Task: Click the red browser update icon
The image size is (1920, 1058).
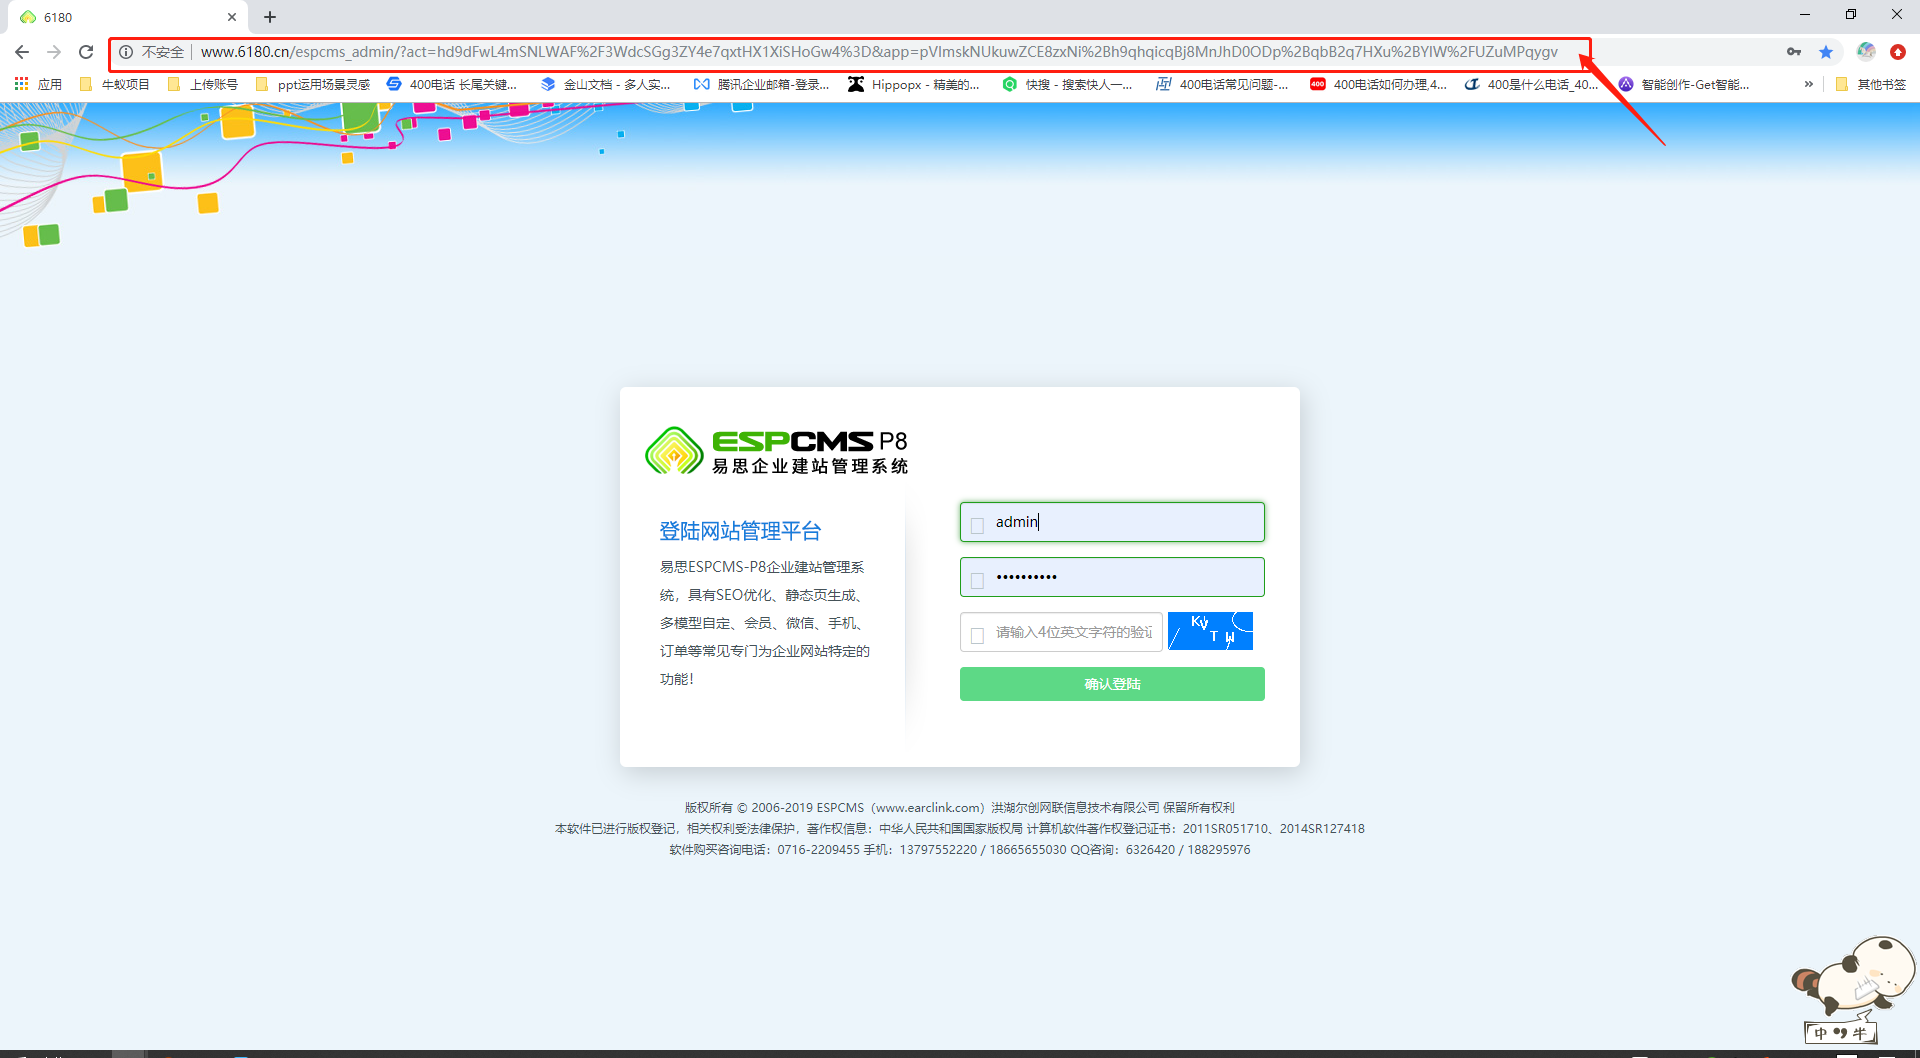Action: [1898, 52]
